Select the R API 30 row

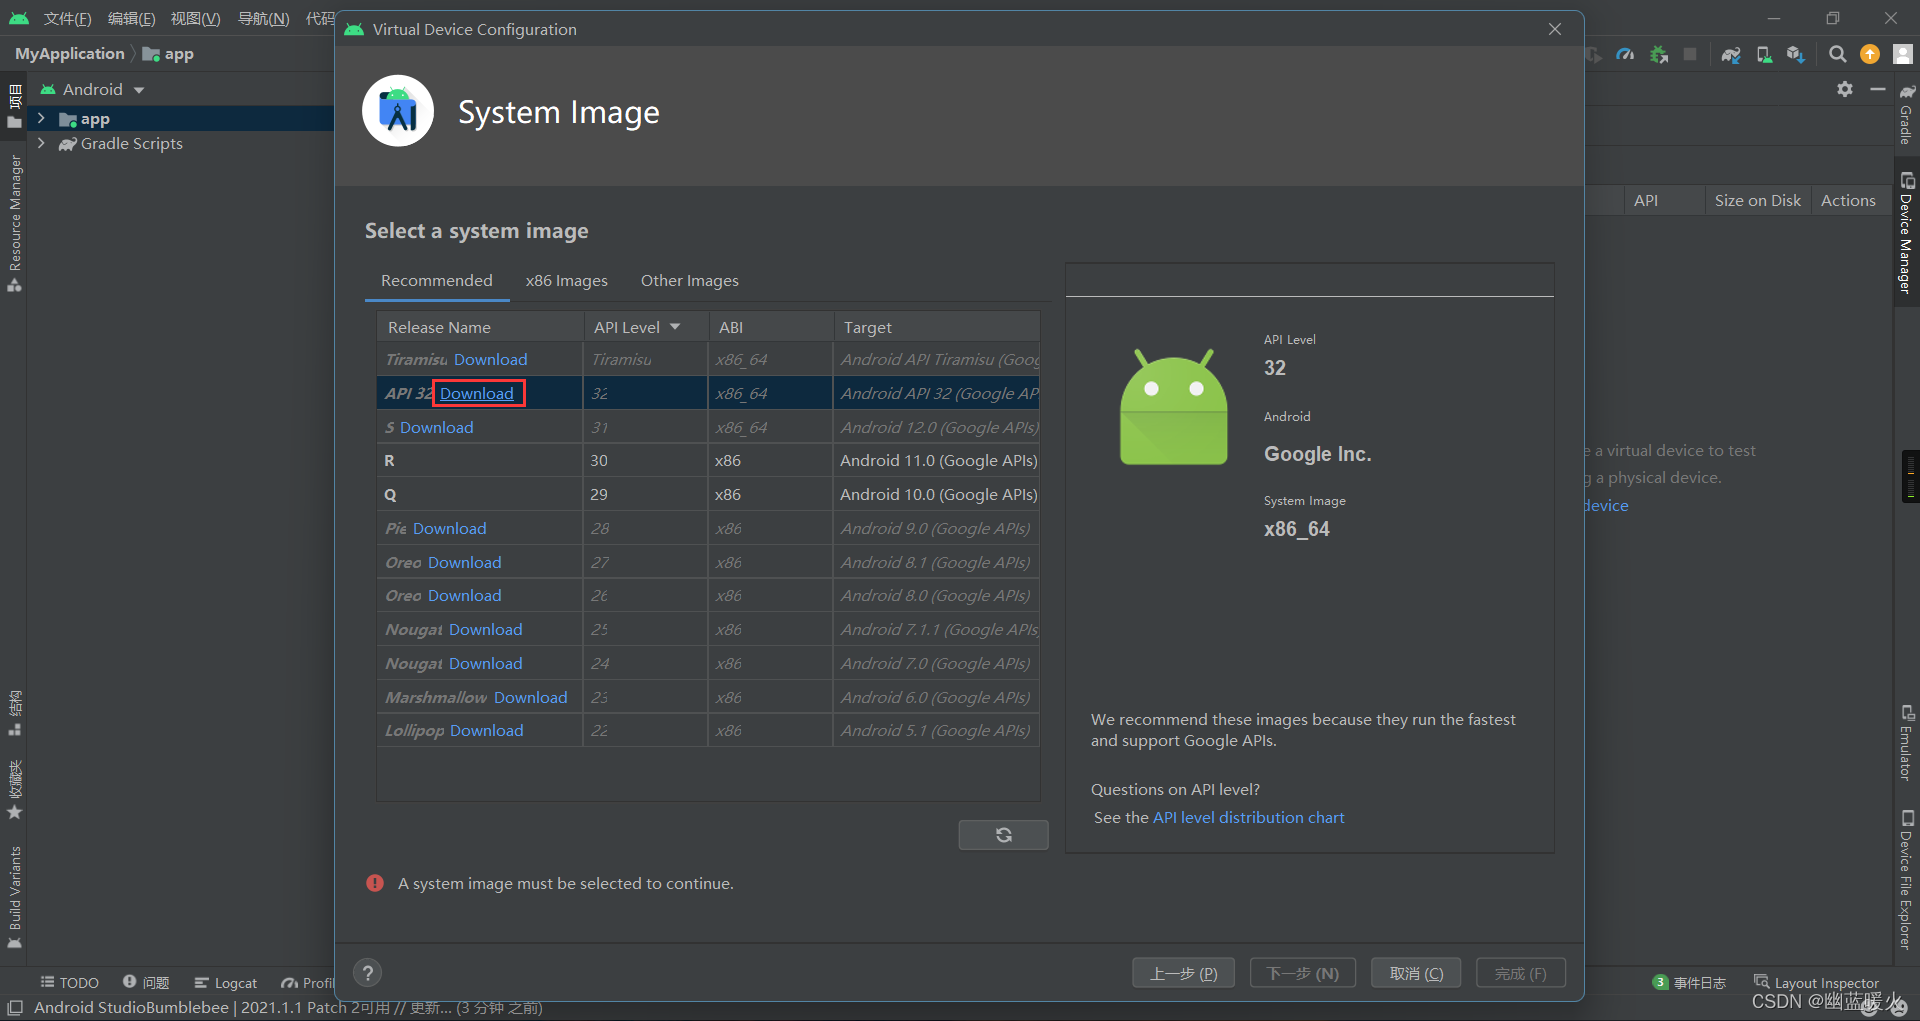(708, 461)
